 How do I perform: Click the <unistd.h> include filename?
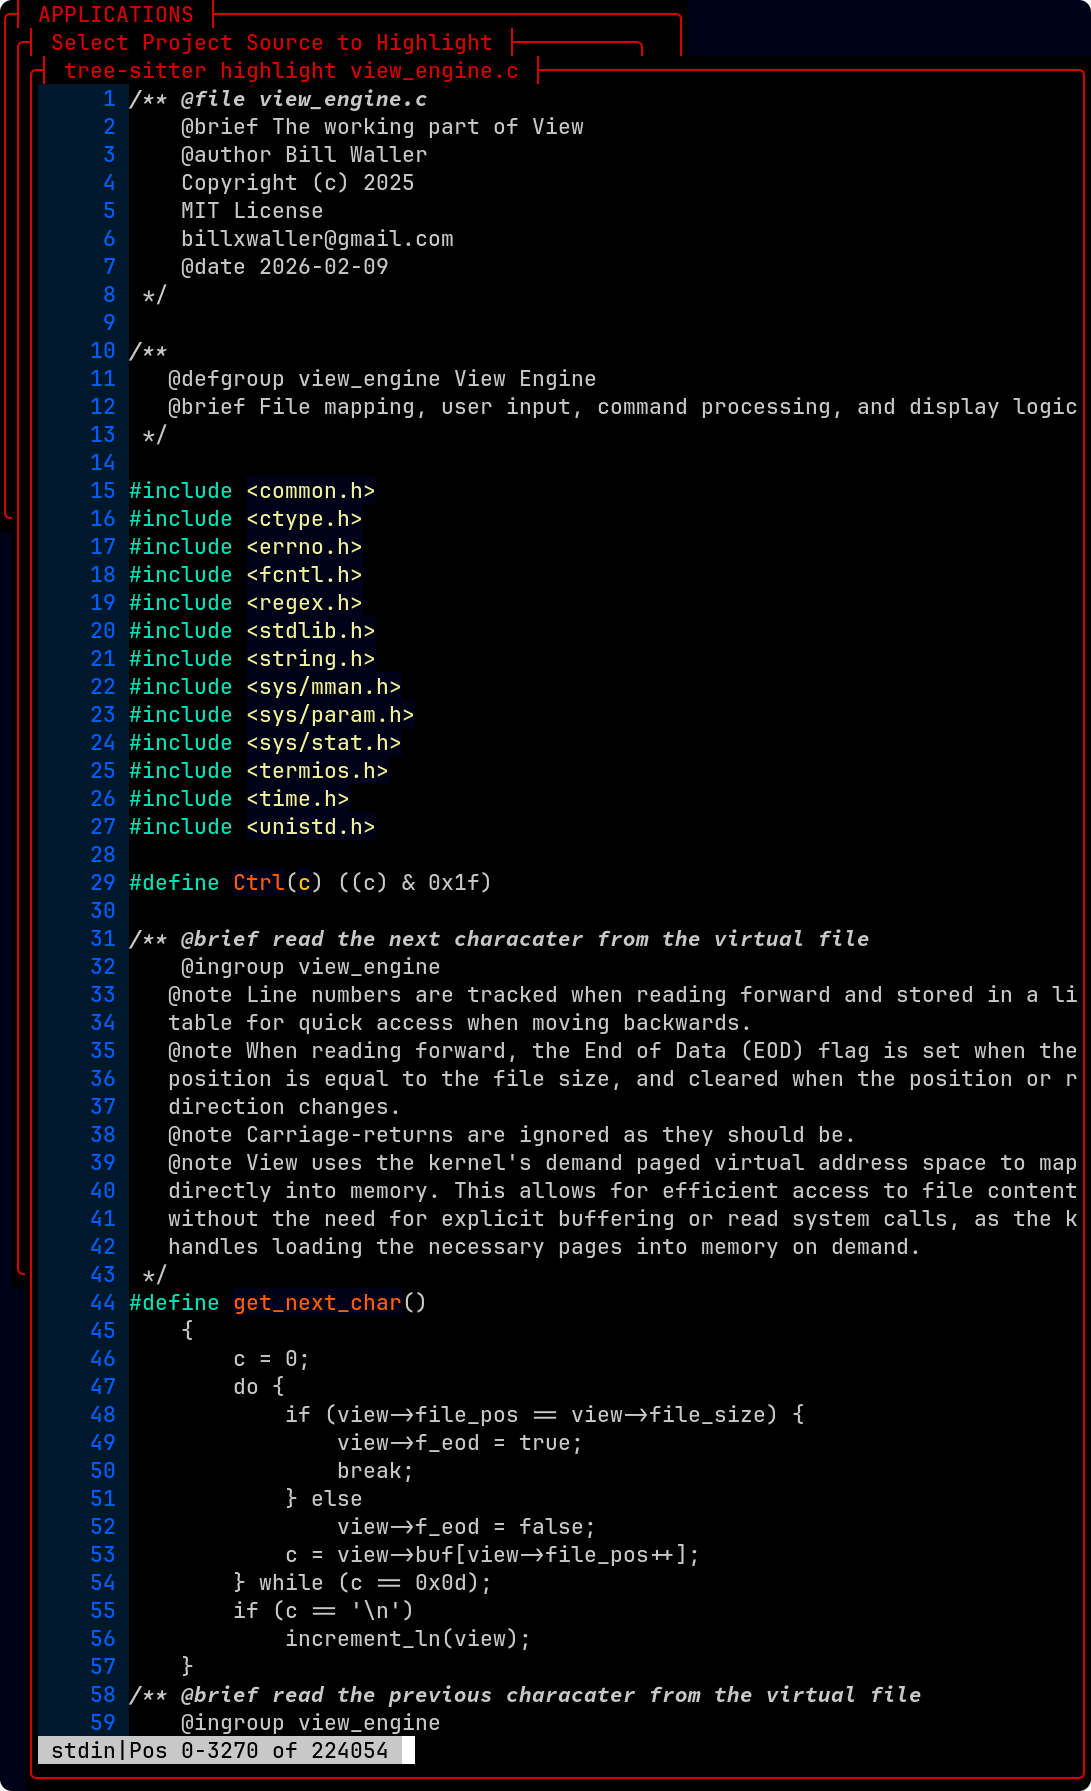pos(310,827)
